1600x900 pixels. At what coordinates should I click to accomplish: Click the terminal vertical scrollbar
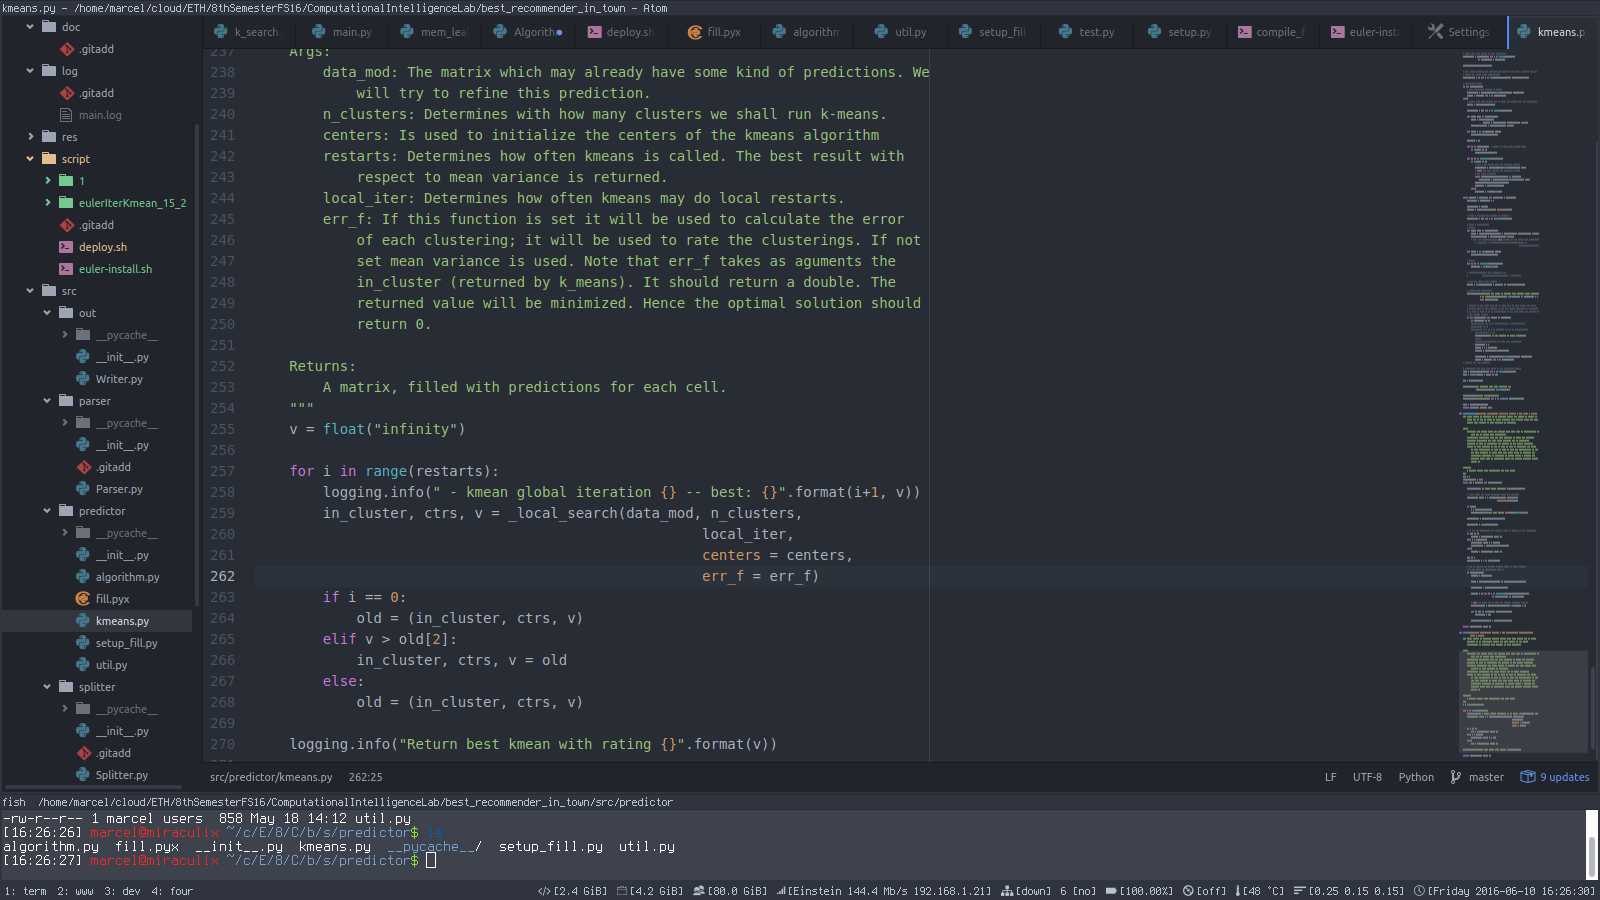point(1592,846)
